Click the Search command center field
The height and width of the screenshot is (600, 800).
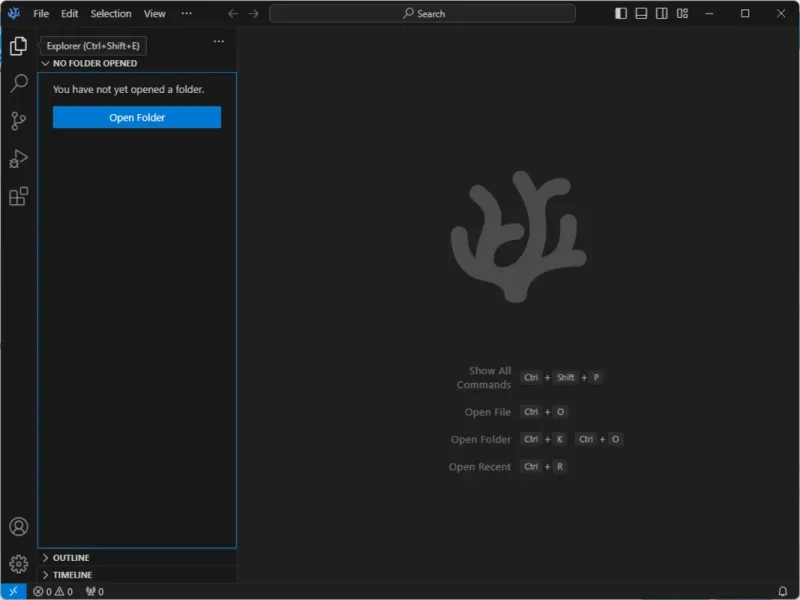(x=422, y=14)
